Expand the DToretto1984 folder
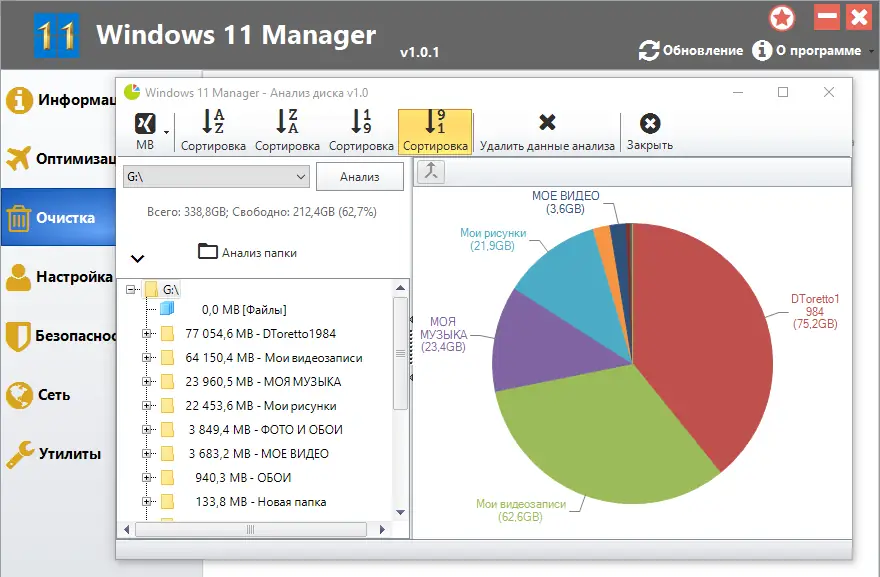The image size is (880, 577). 146,333
